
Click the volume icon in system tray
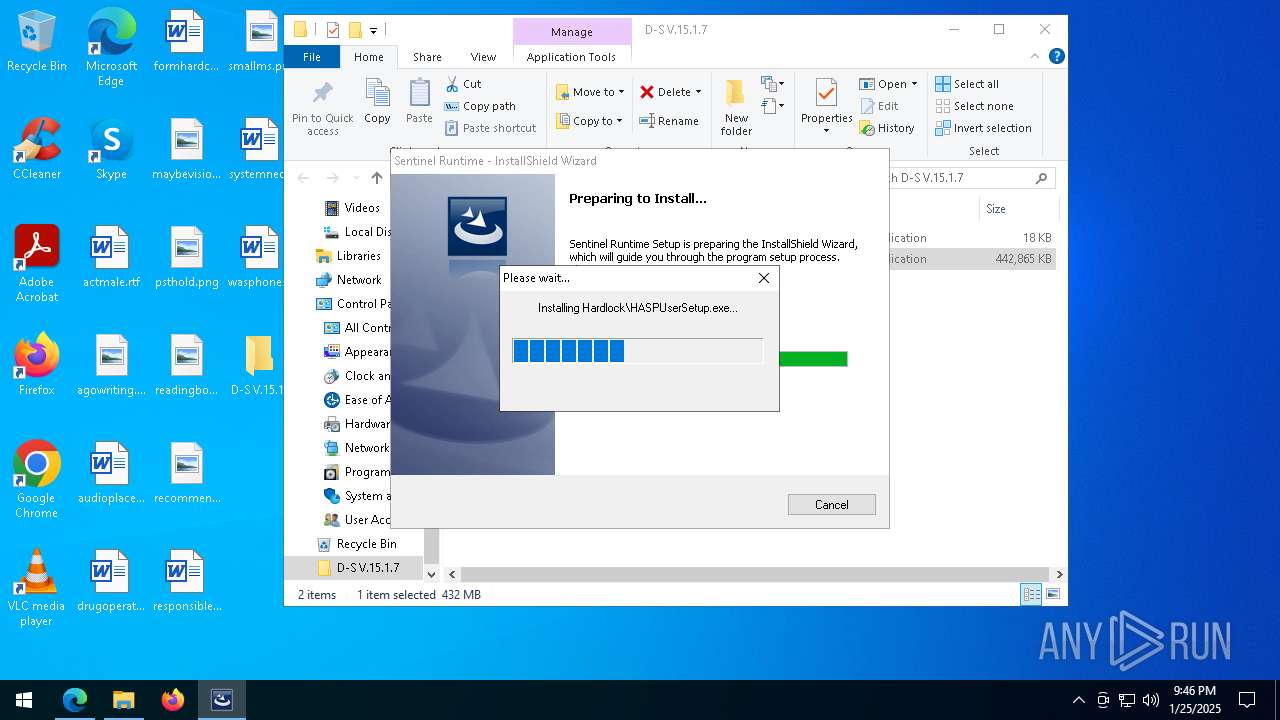pyautogui.click(x=1150, y=700)
